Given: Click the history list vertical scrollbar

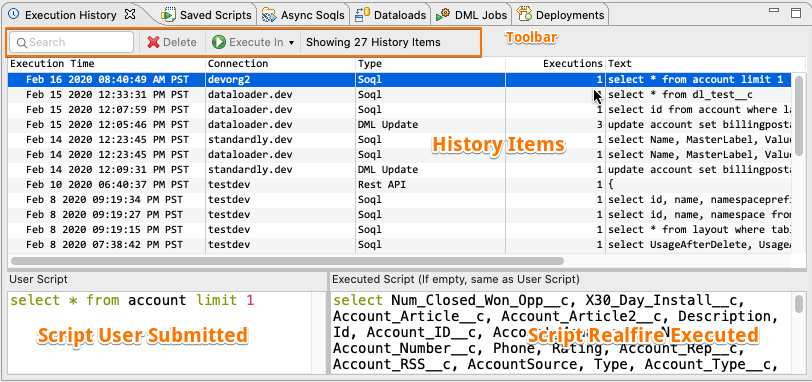Looking at the screenshot, I should coord(799,115).
